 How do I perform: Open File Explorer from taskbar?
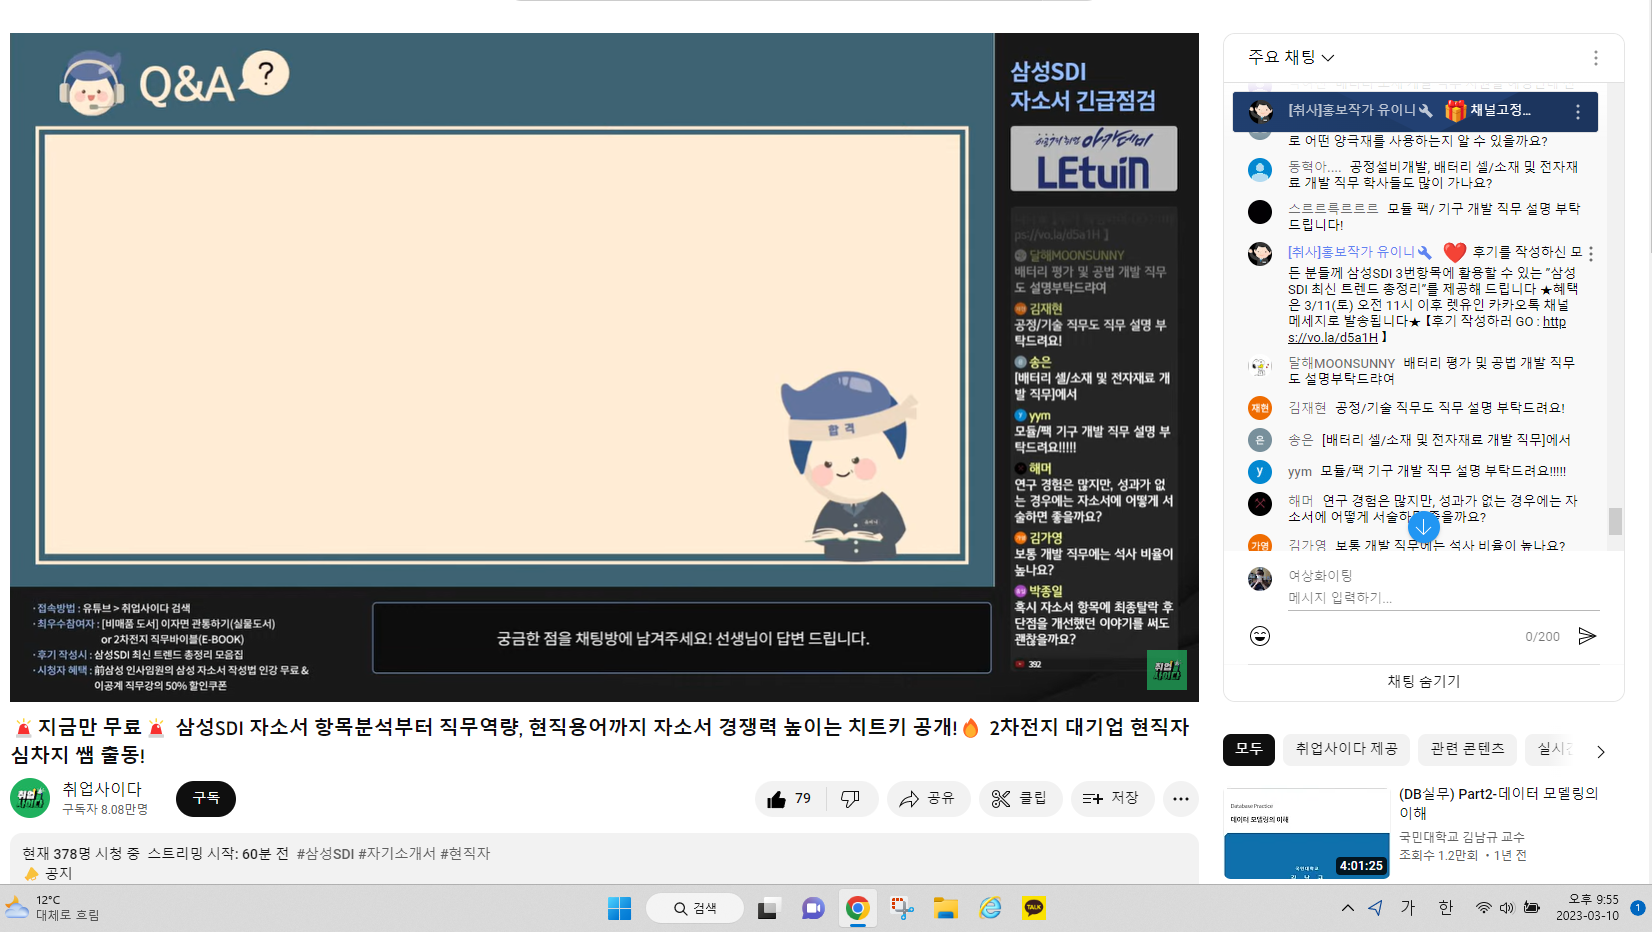(945, 908)
